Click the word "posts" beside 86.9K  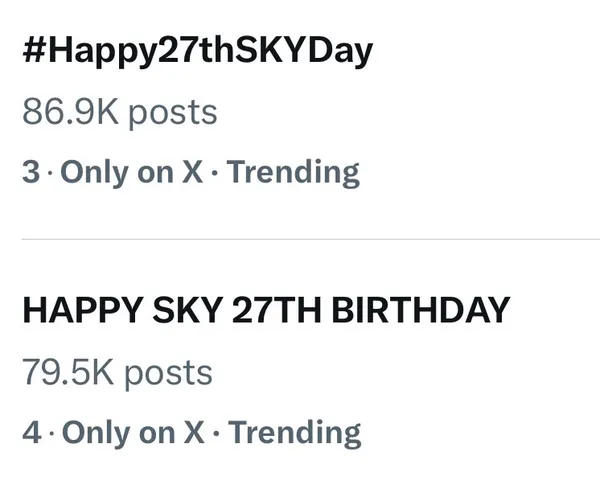point(172,112)
